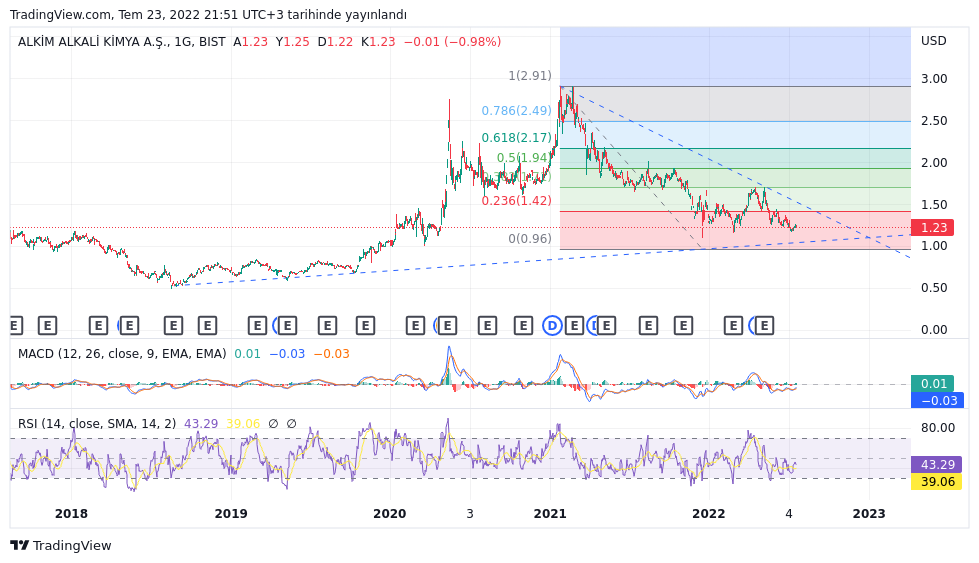Click the 1.50 price axis label

(934, 205)
